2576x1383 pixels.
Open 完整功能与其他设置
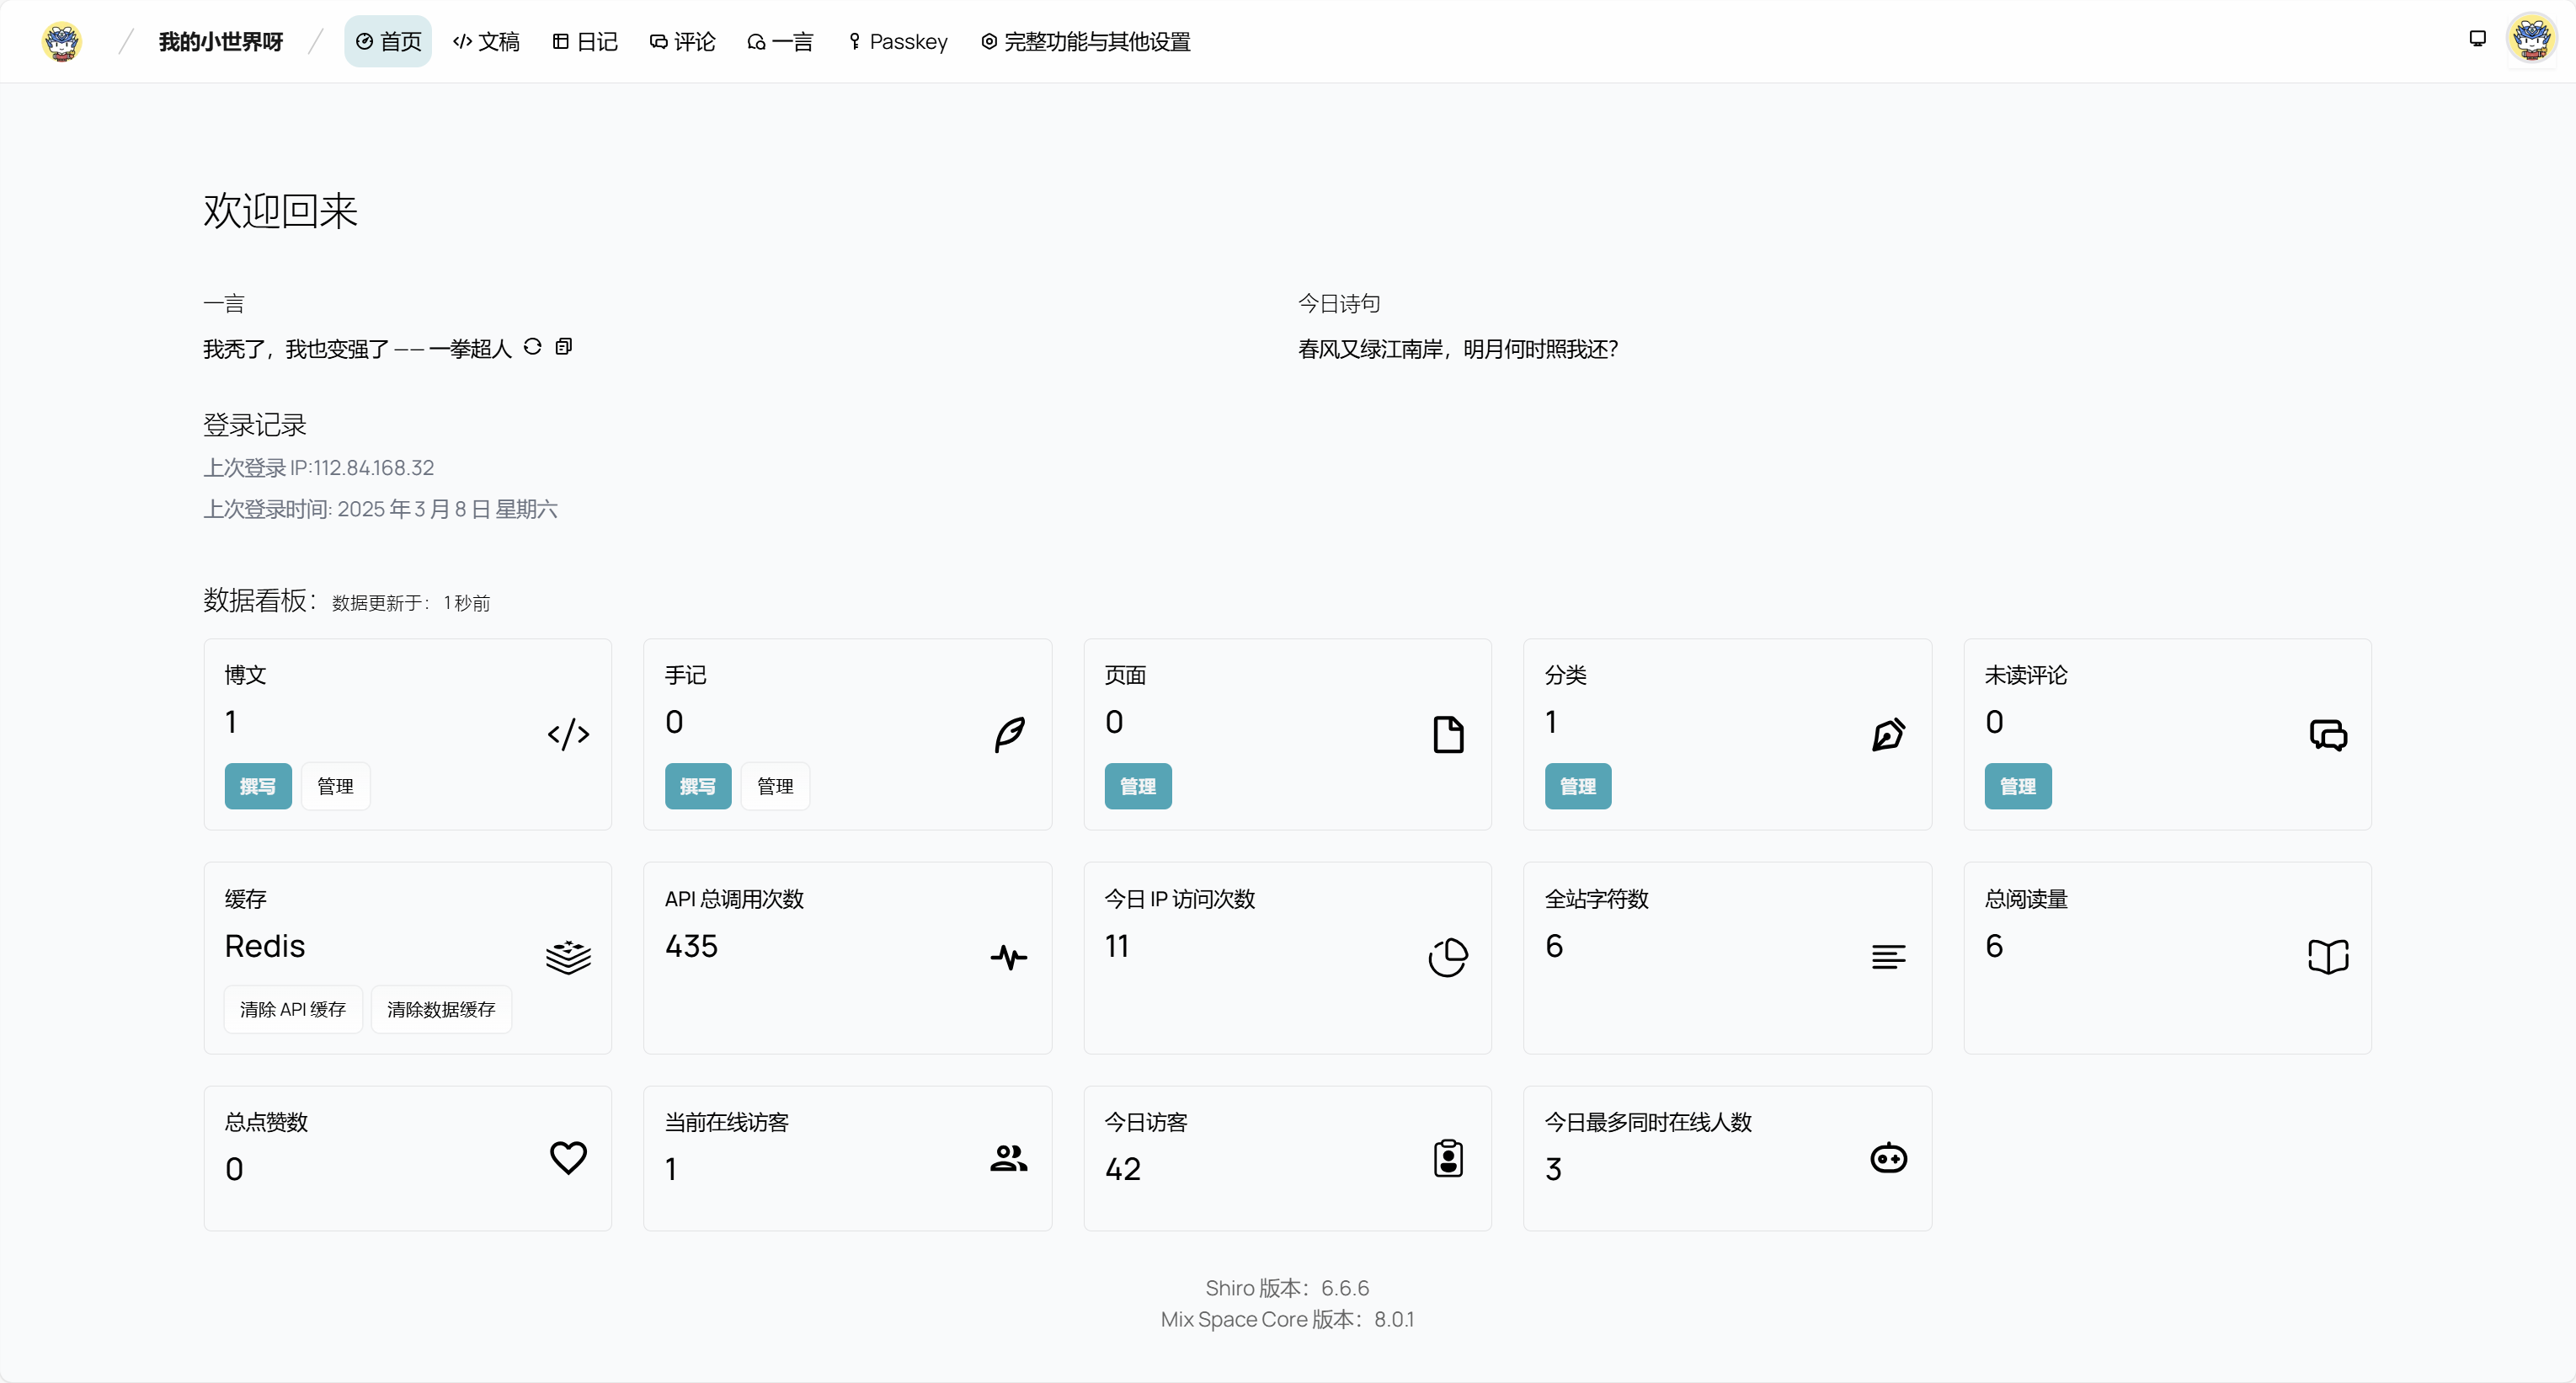coord(1085,41)
